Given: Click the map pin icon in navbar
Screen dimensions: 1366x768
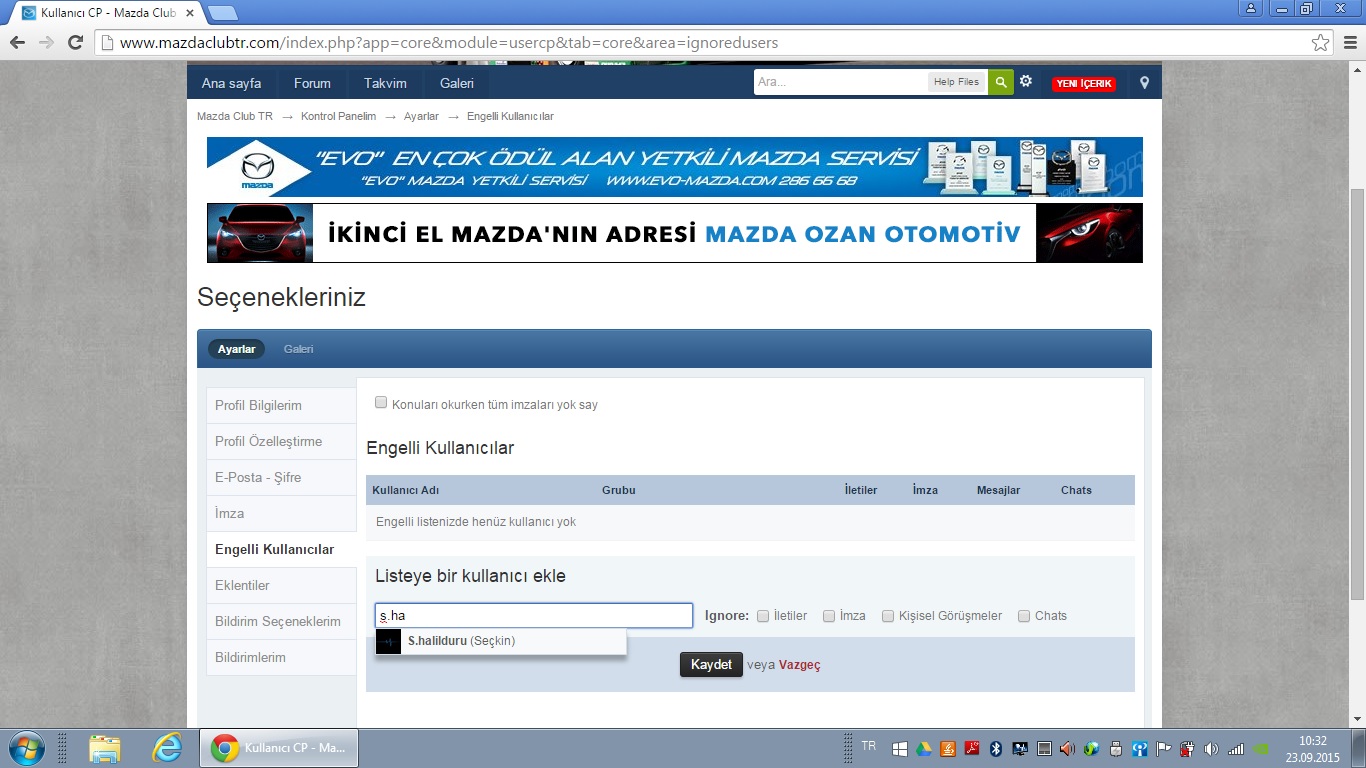Looking at the screenshot, I should pyautogui.click(x=1145, y=83).
